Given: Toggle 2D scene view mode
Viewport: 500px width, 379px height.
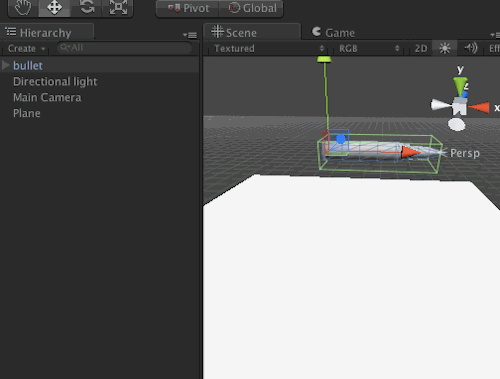Looking at the screenshot, I should 421,49.
